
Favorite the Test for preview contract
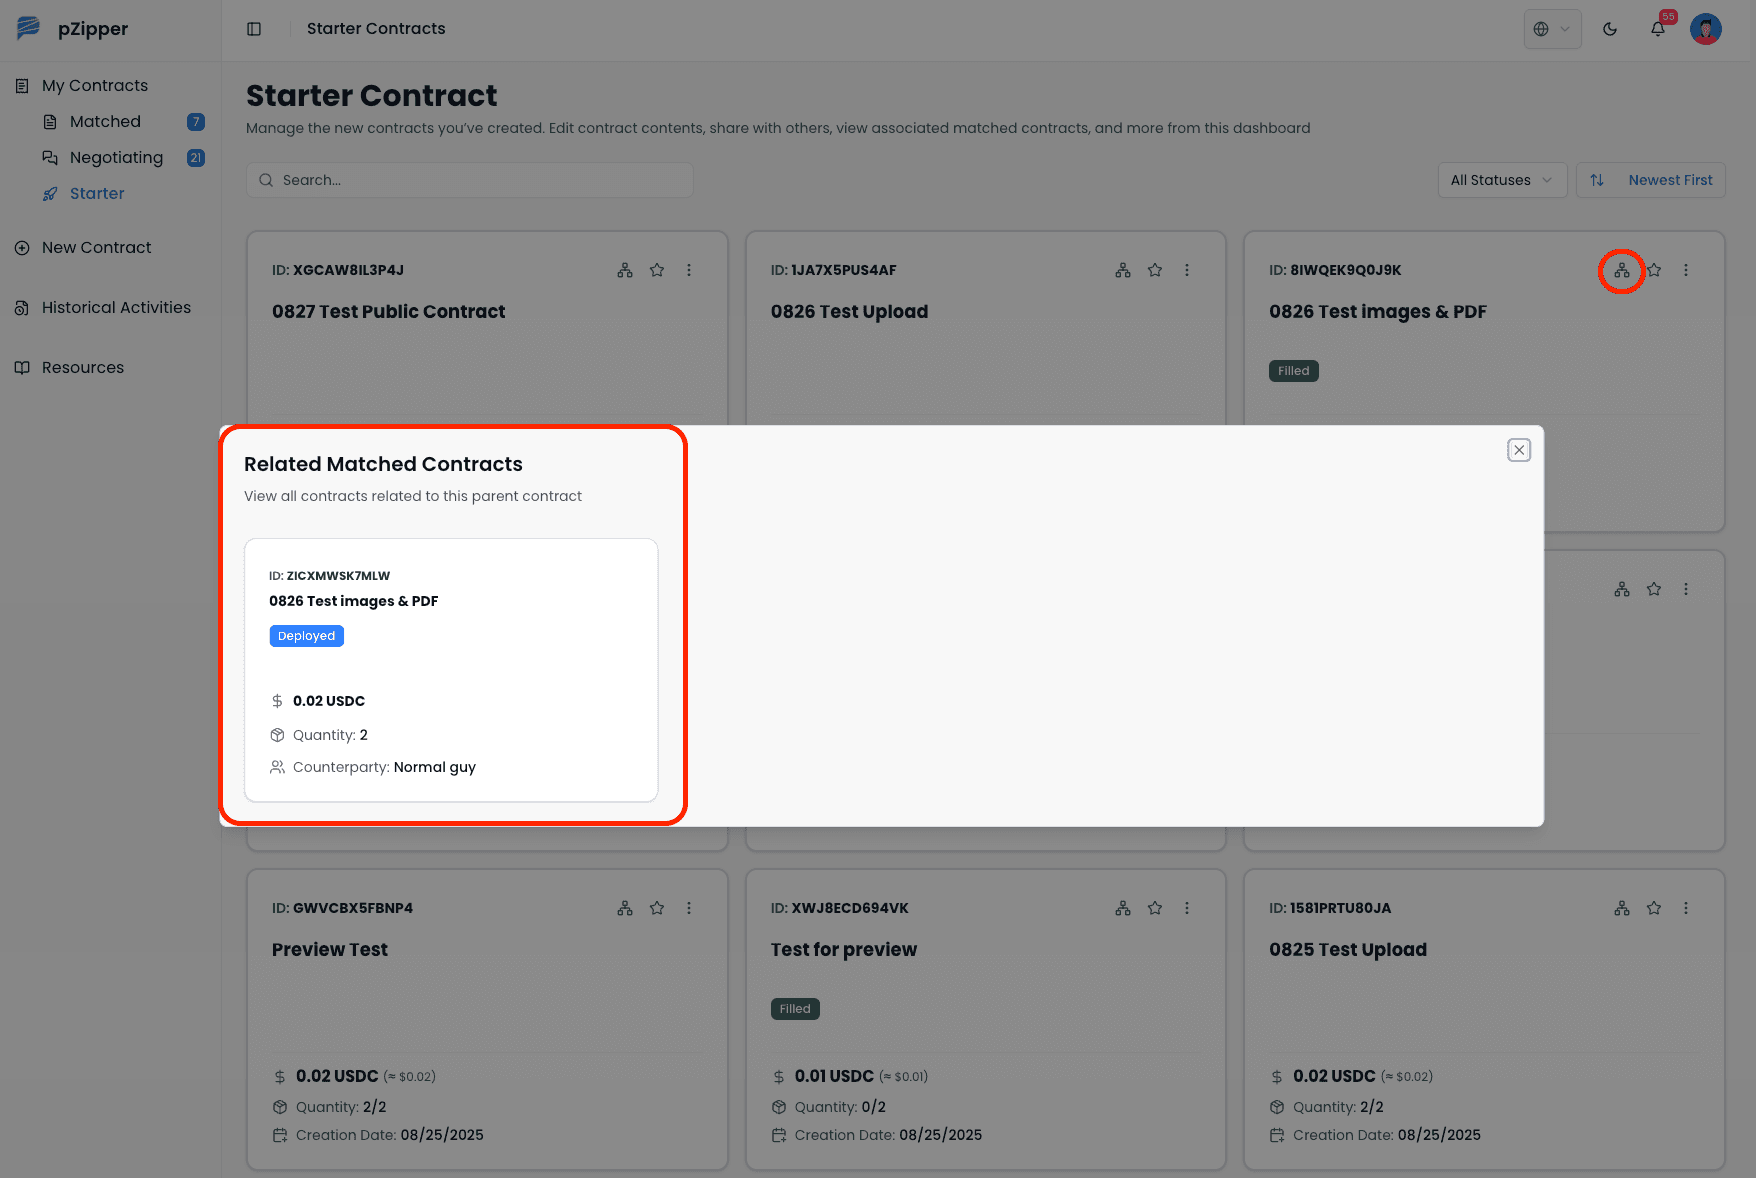click(x=1155, y=907)
